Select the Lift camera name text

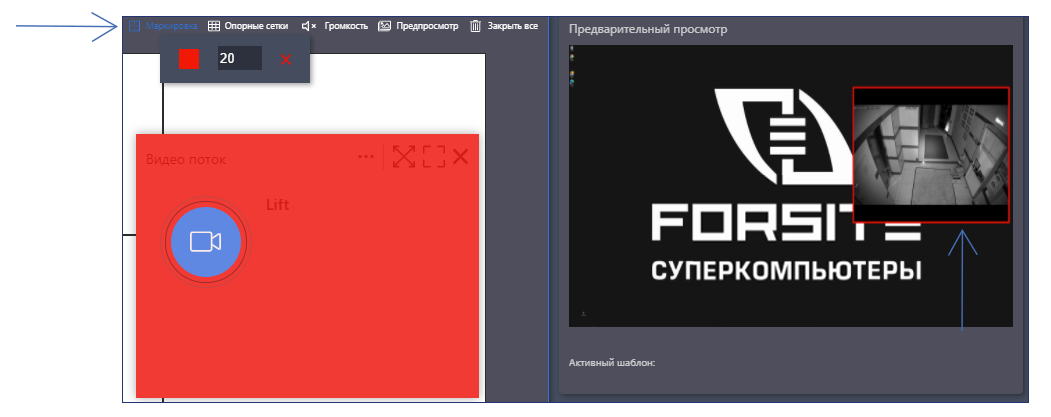[277, 205]
